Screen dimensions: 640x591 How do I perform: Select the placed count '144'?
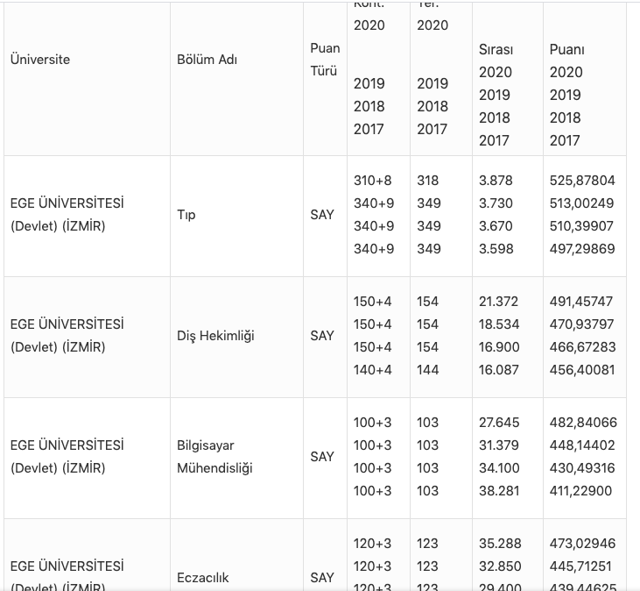click(428, 370)
